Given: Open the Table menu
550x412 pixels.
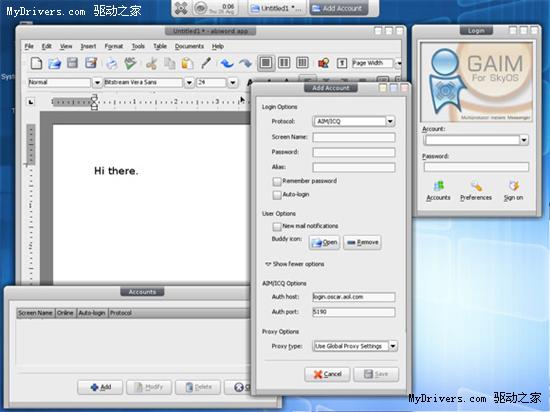Looking at the screenshot, I should click(x=160, y=46).
